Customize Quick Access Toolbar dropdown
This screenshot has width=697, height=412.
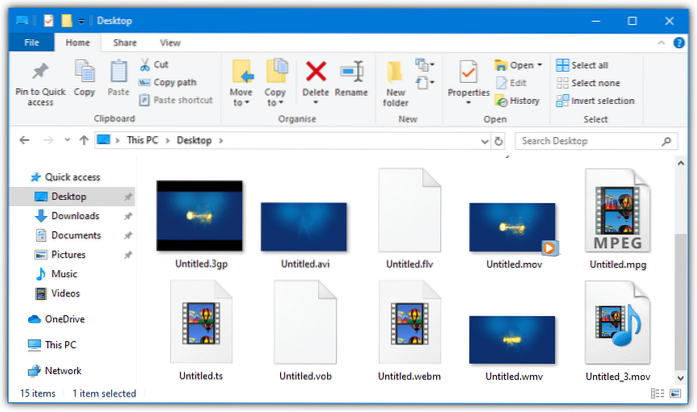point(81,21)
